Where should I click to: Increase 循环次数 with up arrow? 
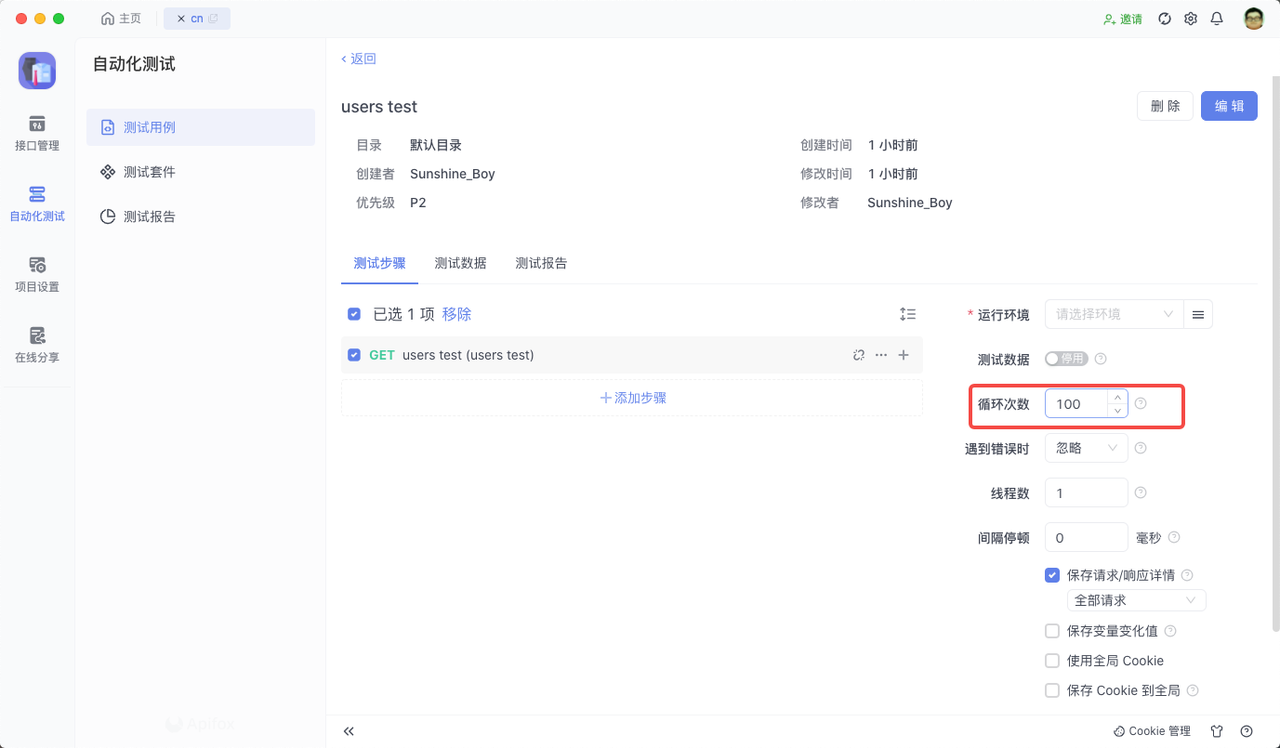point(1117,397)
